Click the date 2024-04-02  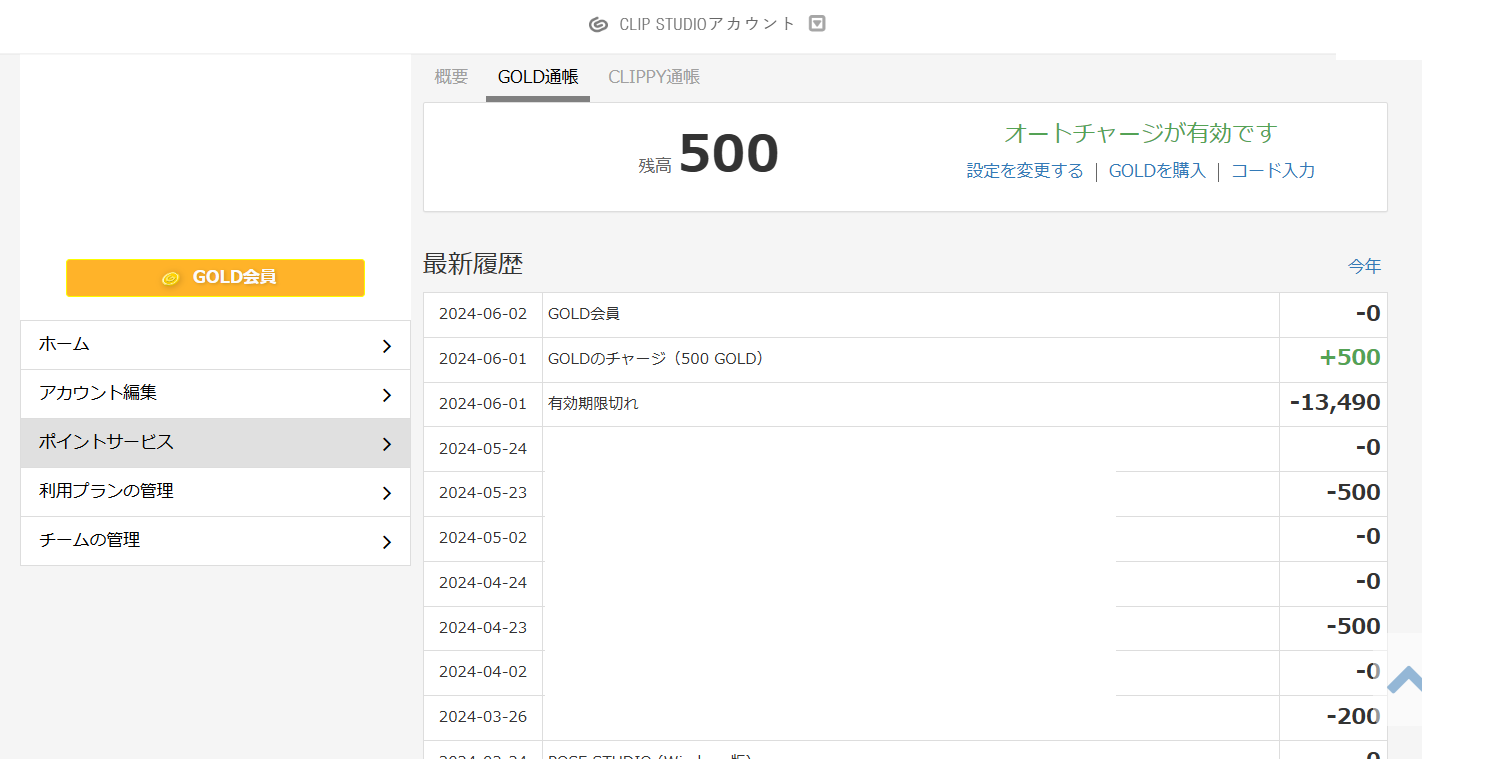(x=483, y=672)
